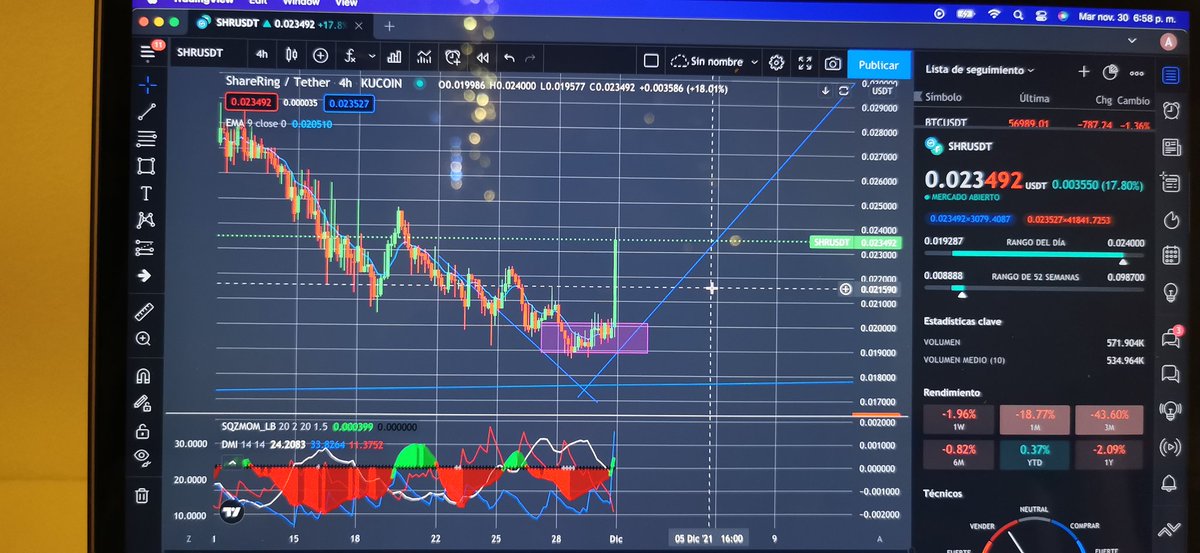Take a chart snapshot with camera icon
This screenshot has height=553, width=1200.
(x=832, y=63)
